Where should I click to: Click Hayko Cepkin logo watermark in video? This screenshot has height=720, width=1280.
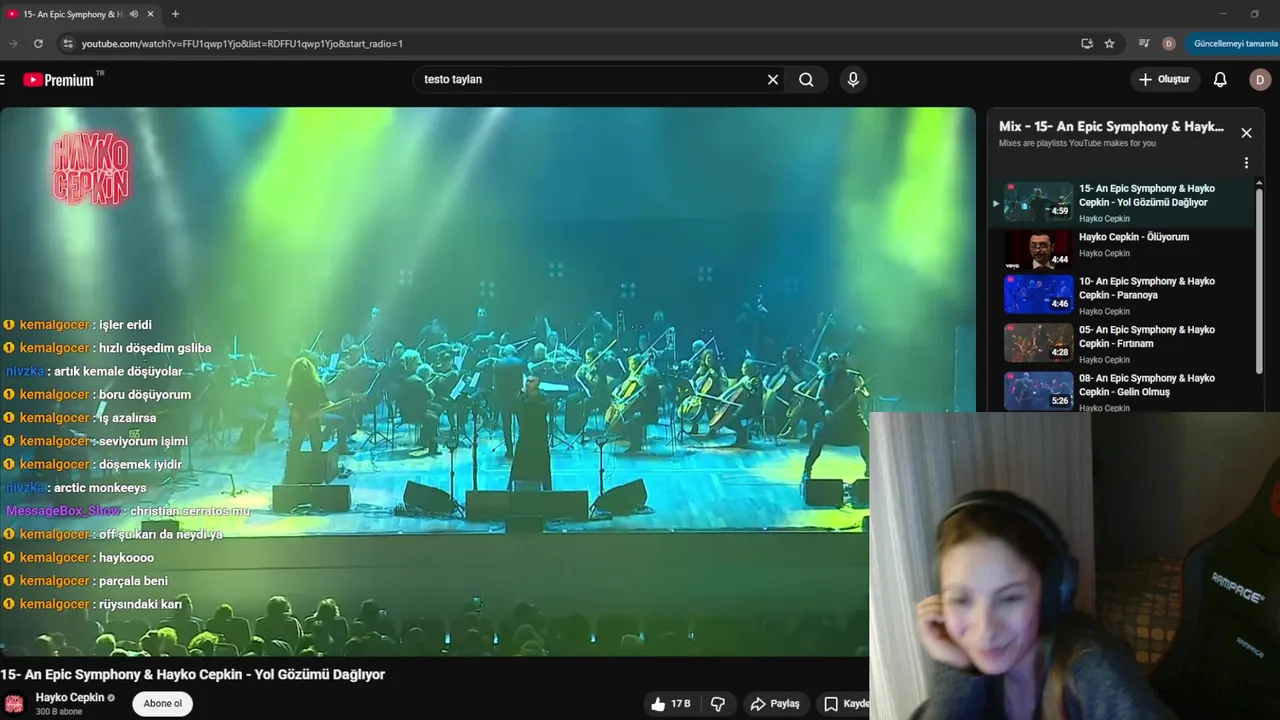pos(91,168)
